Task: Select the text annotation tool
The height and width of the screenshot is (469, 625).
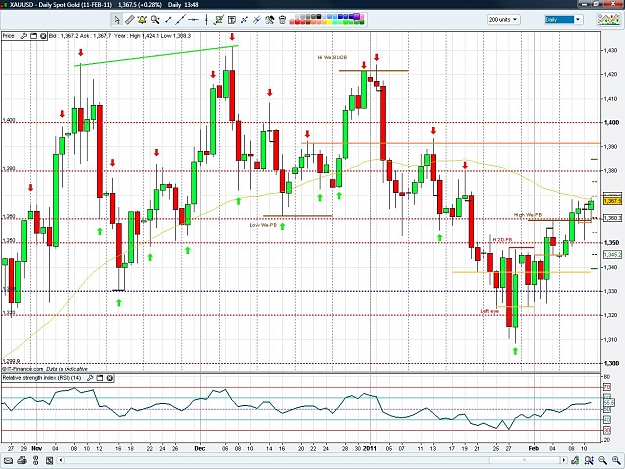Action: [x=232, y=20]
